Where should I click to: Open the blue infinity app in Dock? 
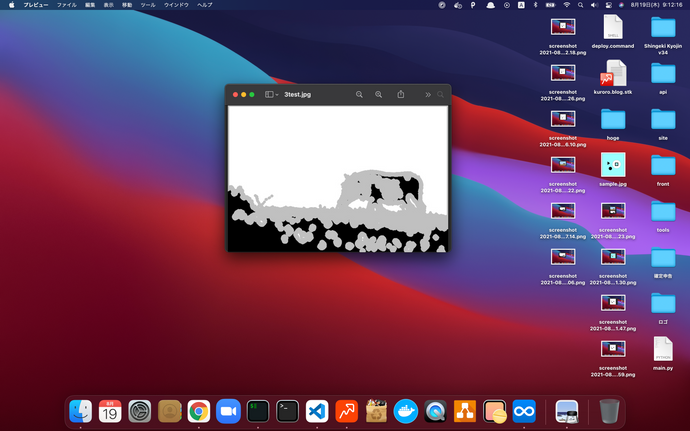click(x=524, y=411)
